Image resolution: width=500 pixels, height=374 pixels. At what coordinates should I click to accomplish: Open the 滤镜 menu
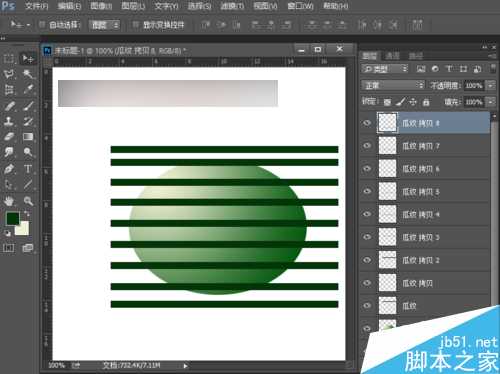(x=232, y=6)
